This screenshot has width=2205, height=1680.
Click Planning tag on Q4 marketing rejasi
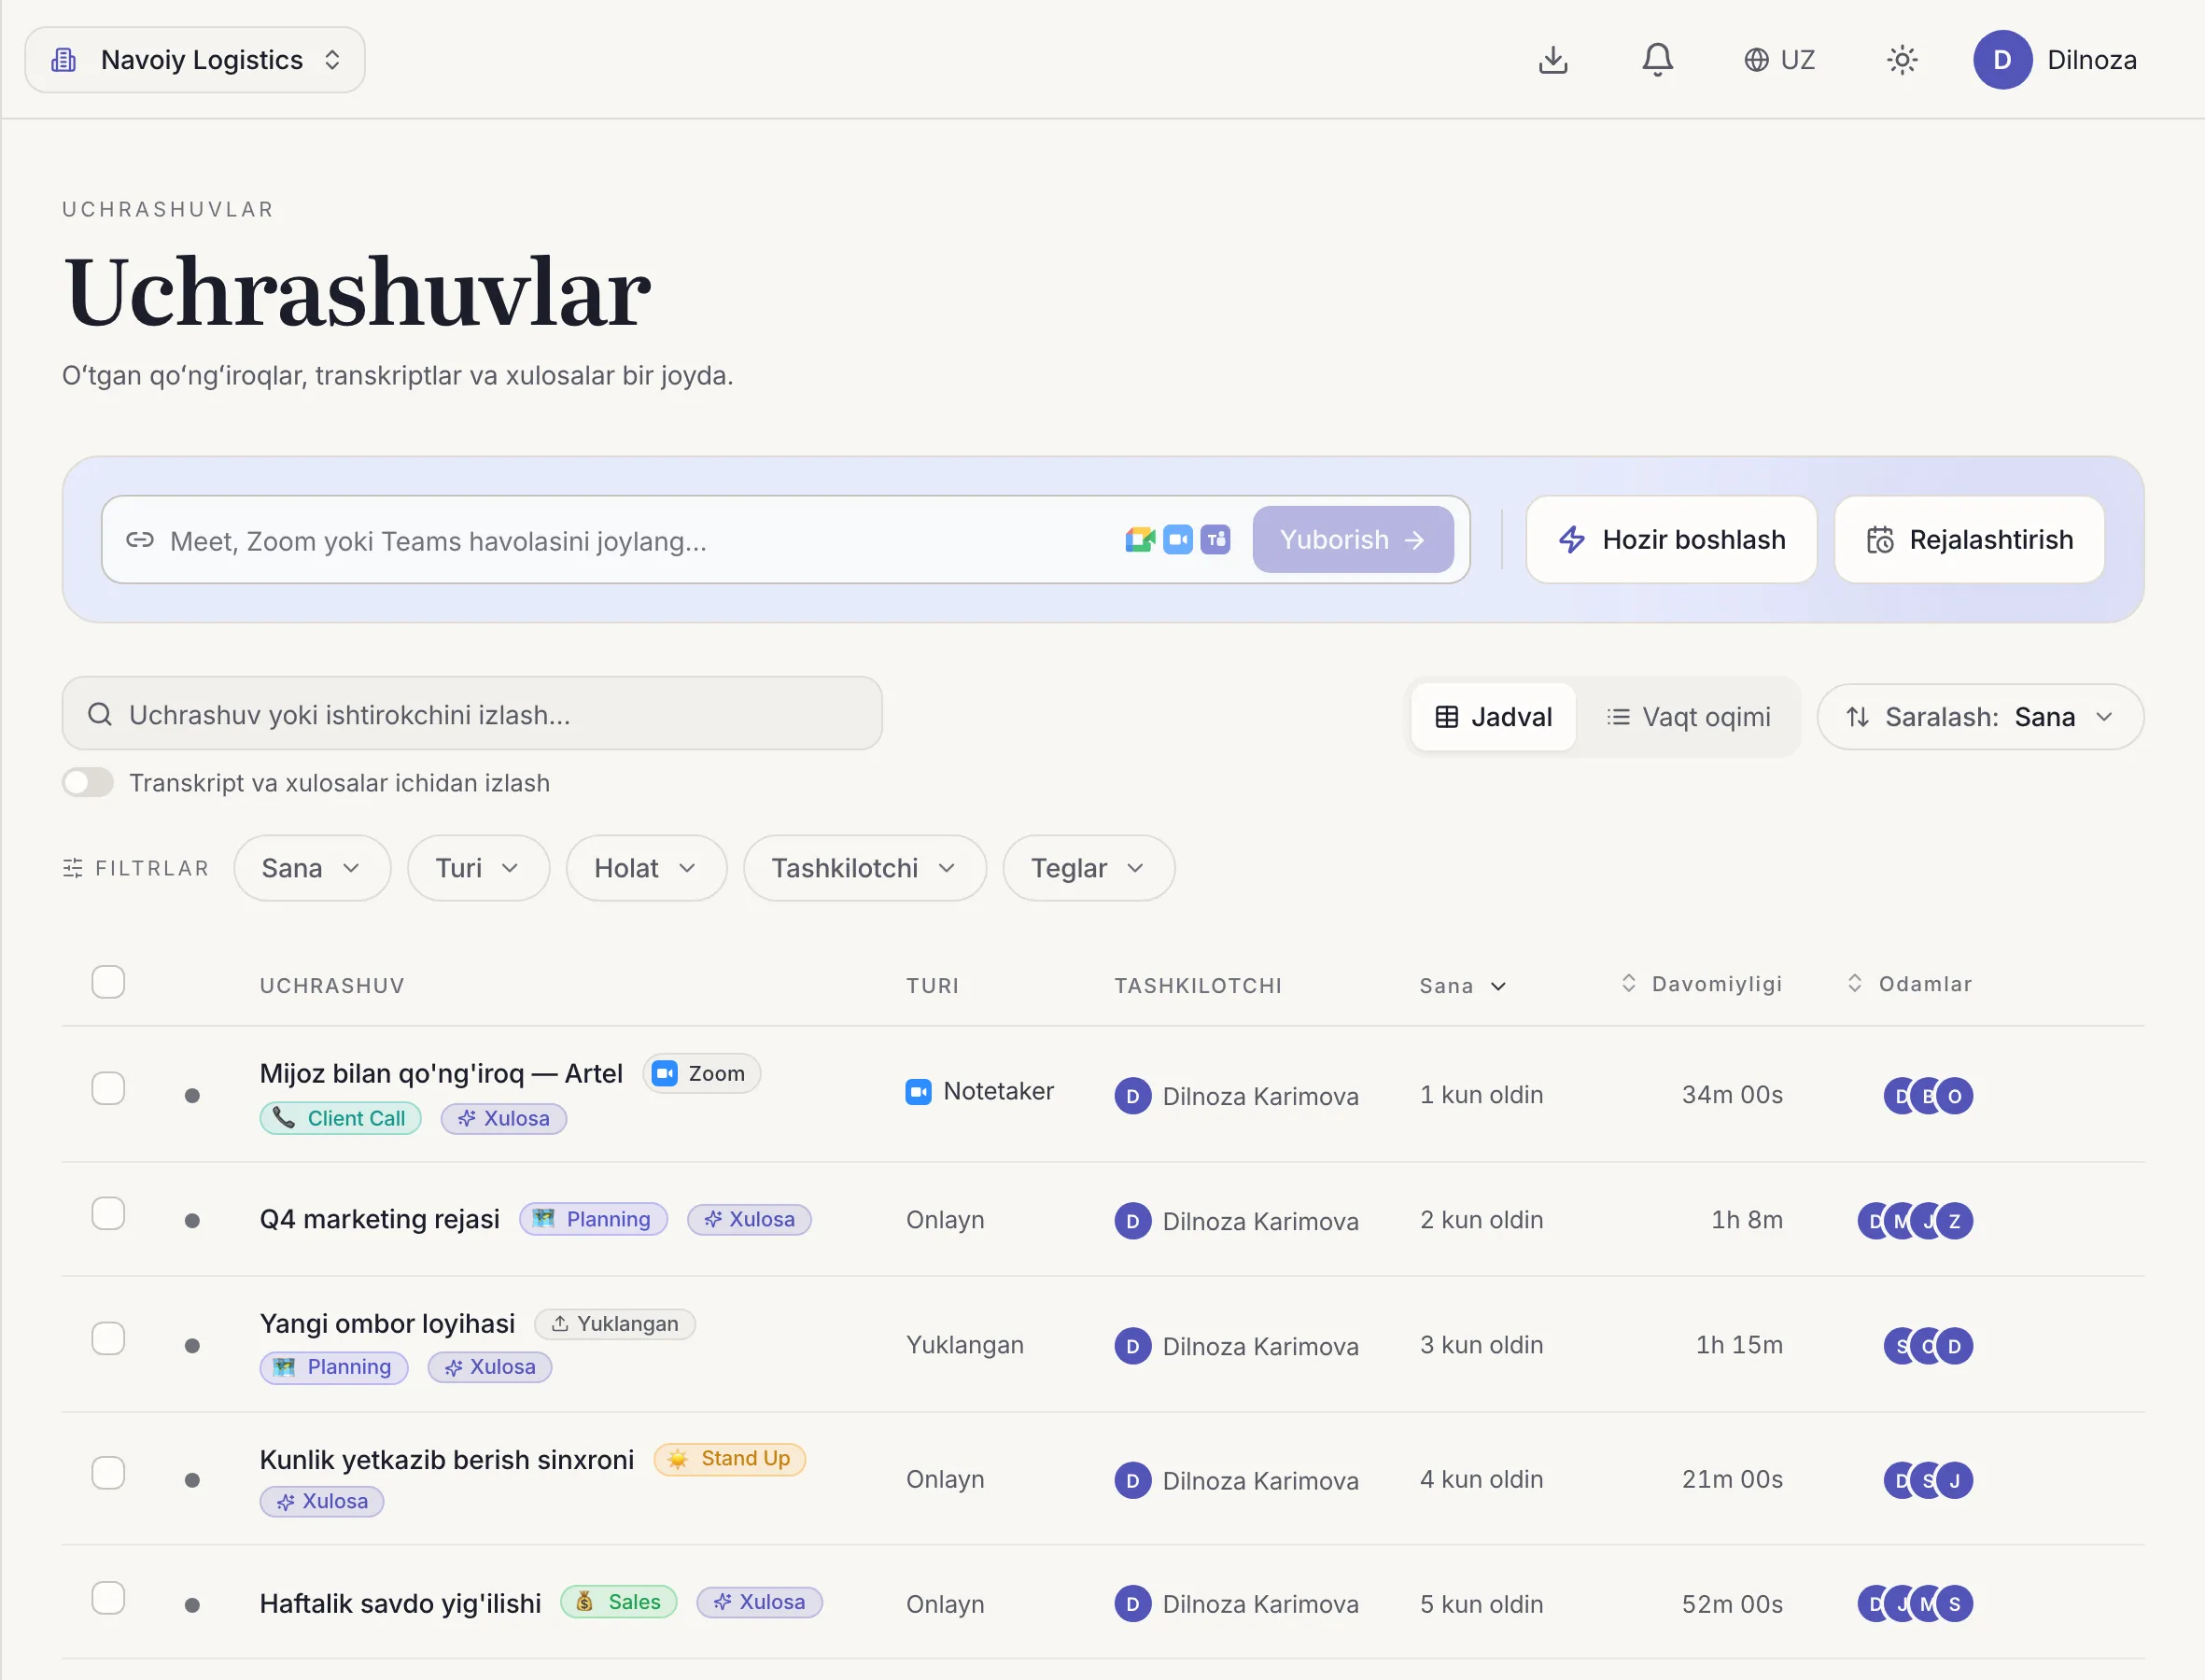pyautogui.click(x=593, y=1219)
